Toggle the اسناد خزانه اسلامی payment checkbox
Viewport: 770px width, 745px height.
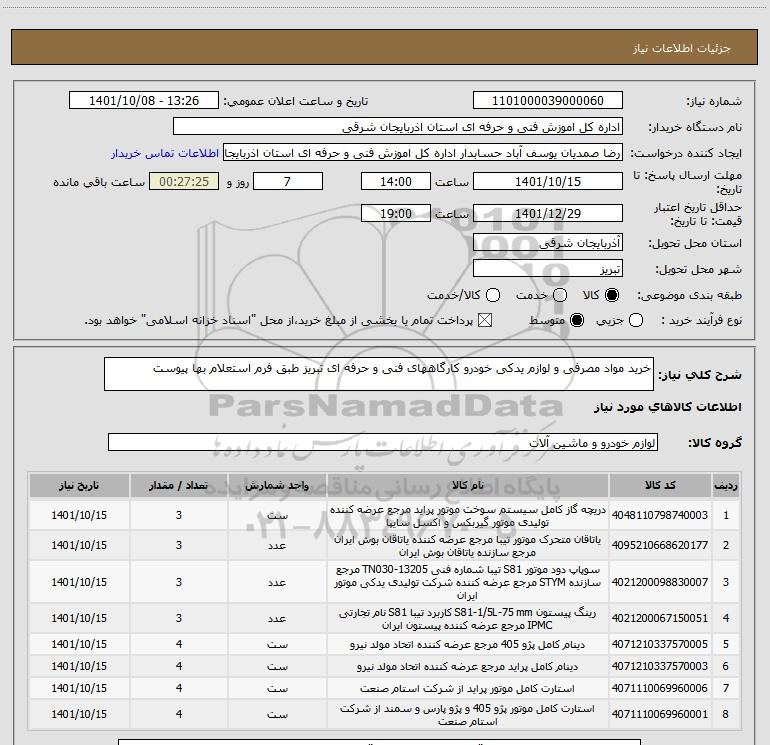pos(485,320)
